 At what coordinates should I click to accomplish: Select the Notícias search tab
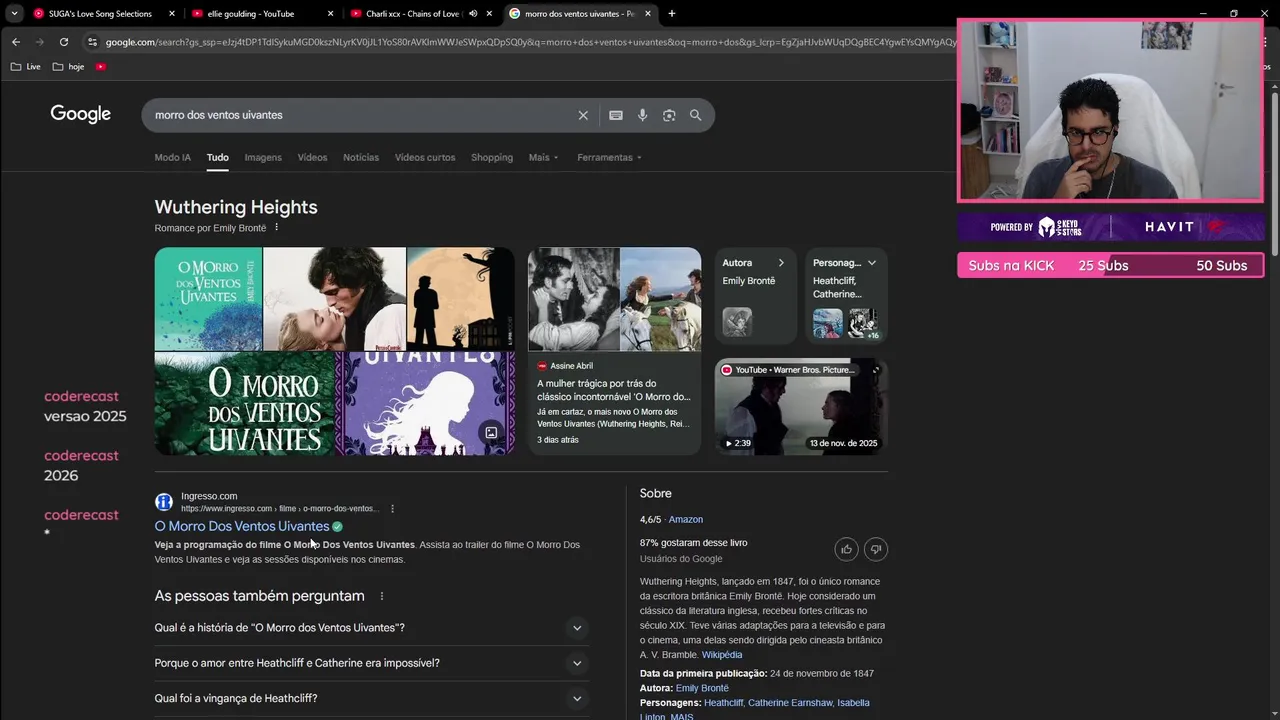pos(361,157)
